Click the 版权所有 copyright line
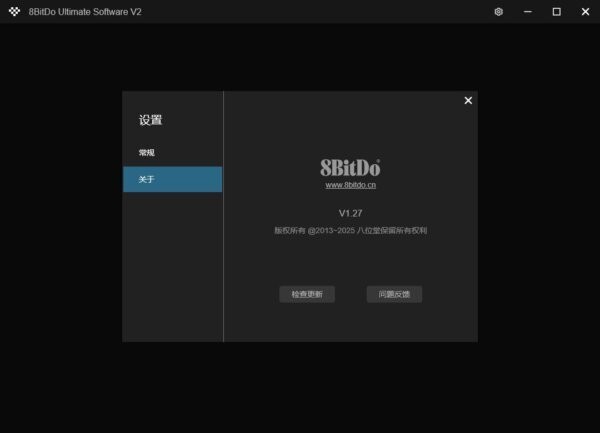This screenshot has height=433, width=600. pos(351,230)
